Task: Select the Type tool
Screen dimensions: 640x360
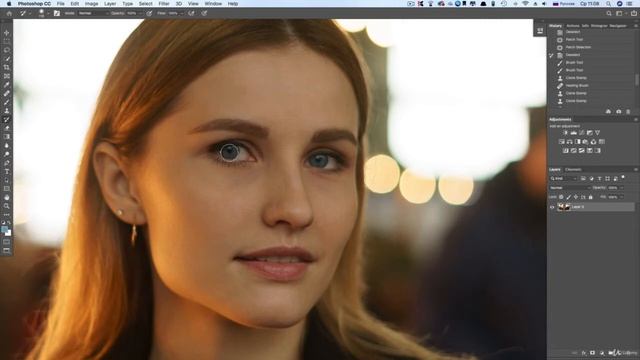Action: pyautogui.click(x=7, y=171)
